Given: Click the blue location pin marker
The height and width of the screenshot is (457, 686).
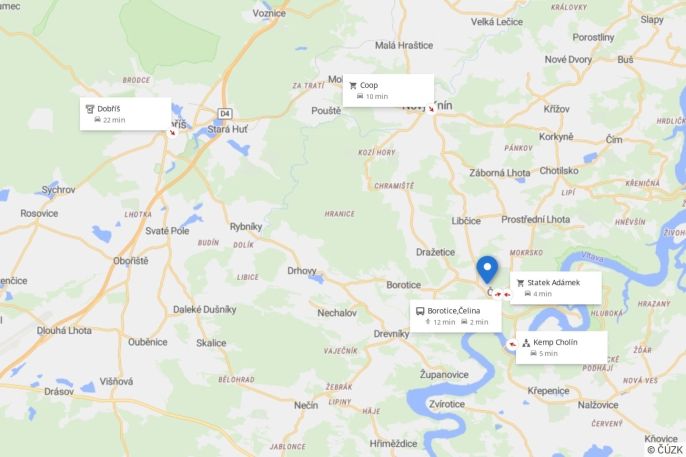Looking at the screenshot, I should (x=487, y=269).
